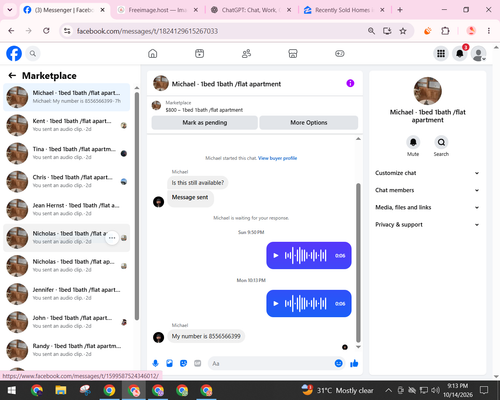Open the notifications bell
This screenshot has height=400, width=500.
pyautogui.click(x=460, y=53)
